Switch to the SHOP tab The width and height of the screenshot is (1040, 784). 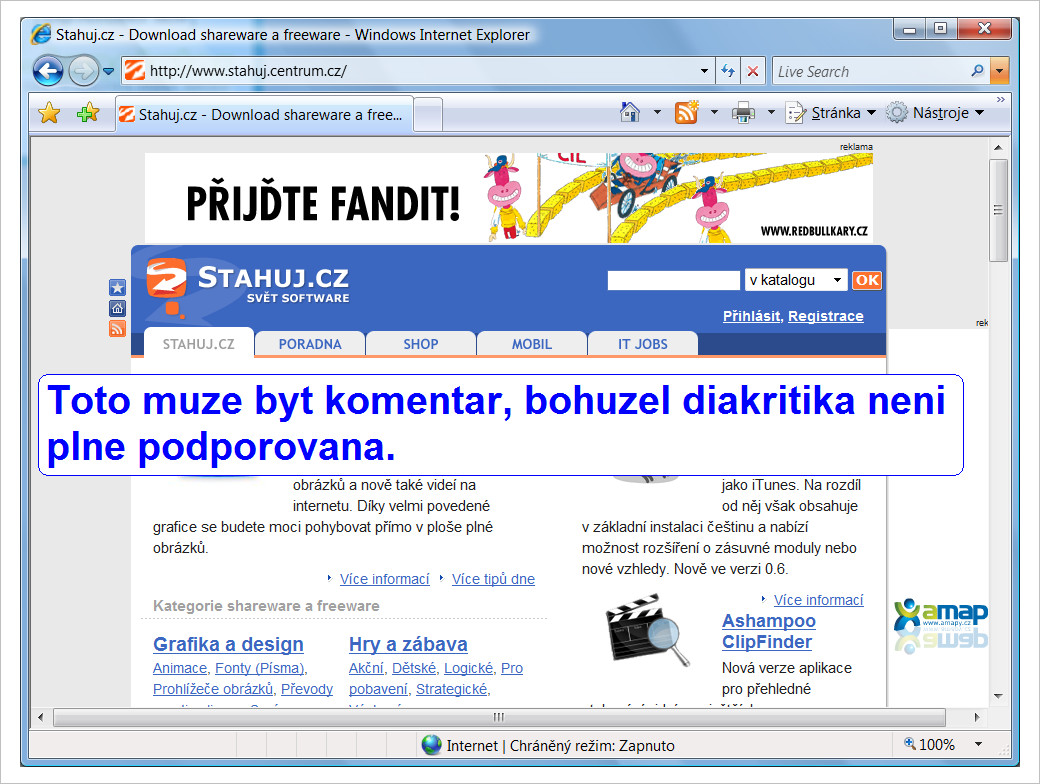pyautogui.click(x=421, y=344)
